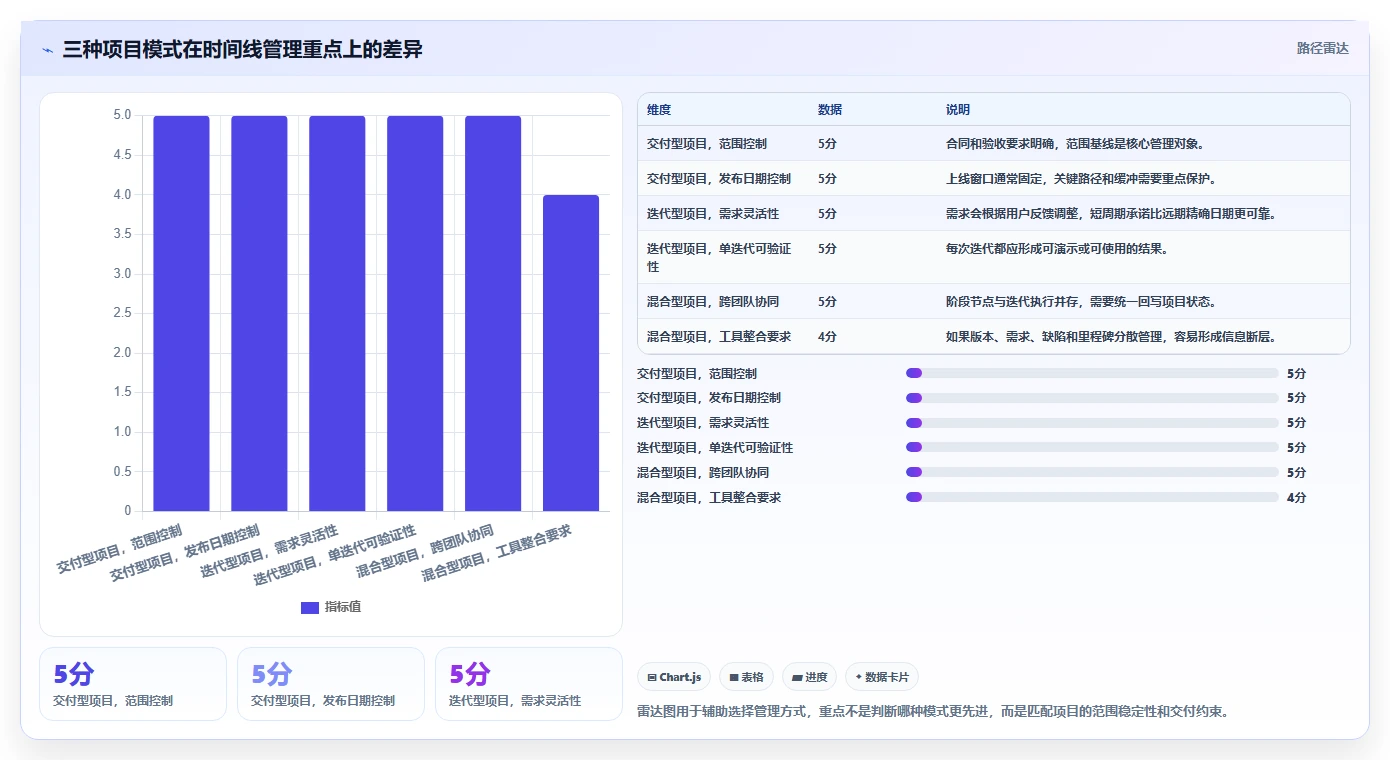The image size is (1390, 760).
Task: Toggle the 指标值 legend item
Action: (x=331, y=607)
